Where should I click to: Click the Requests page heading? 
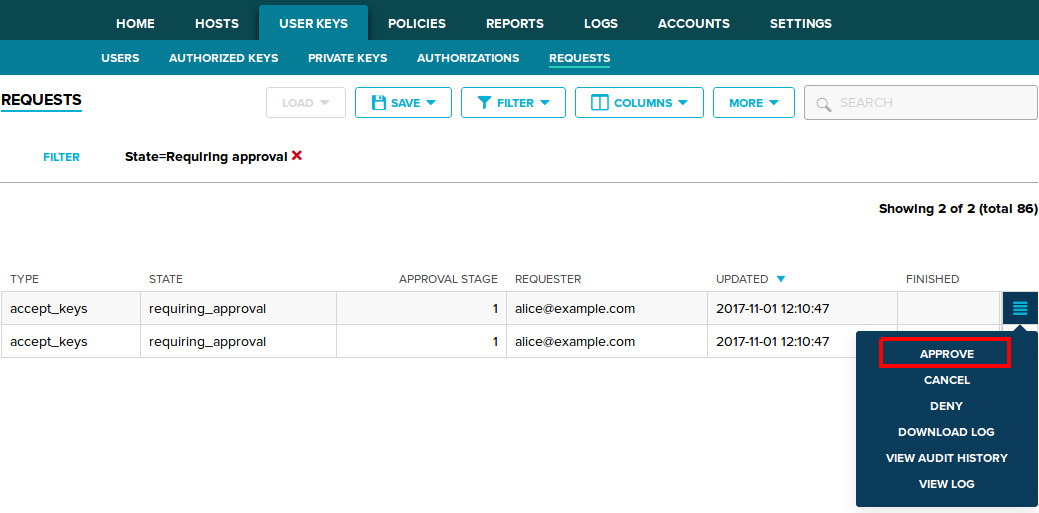pos(41,100)
